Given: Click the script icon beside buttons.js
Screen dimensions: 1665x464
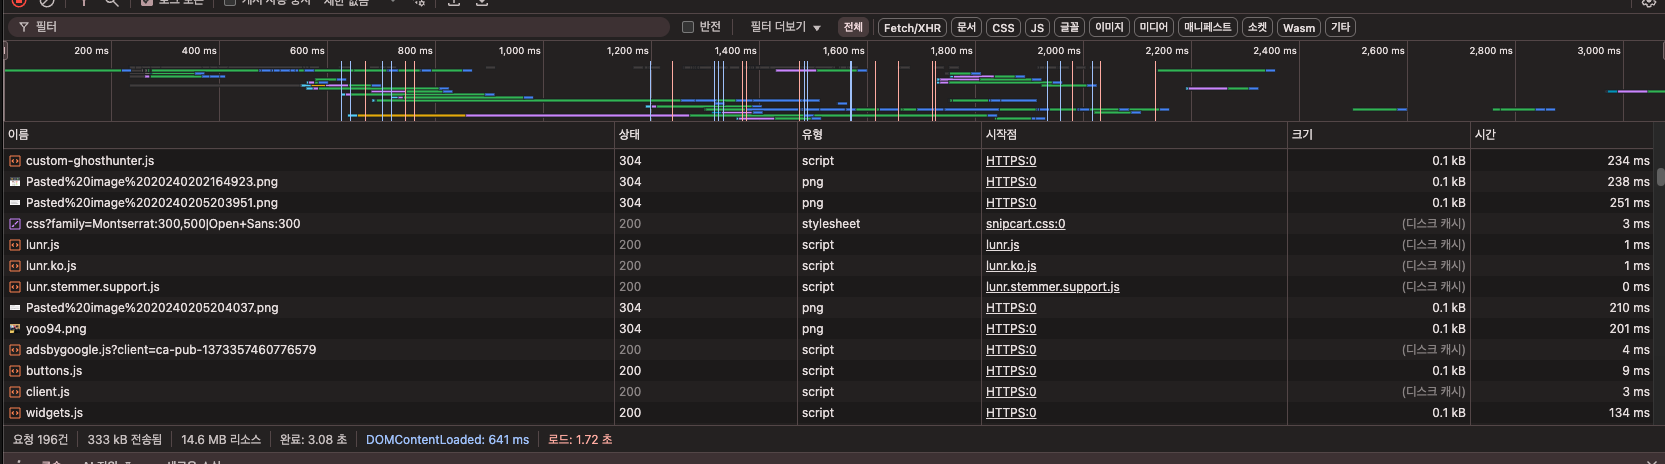Looking at the screenshot, I should click(x=15, y=371).
